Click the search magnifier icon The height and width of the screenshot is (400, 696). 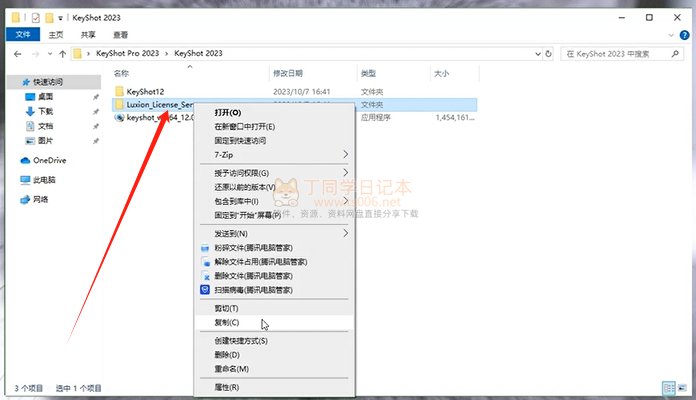click(675, 54)
